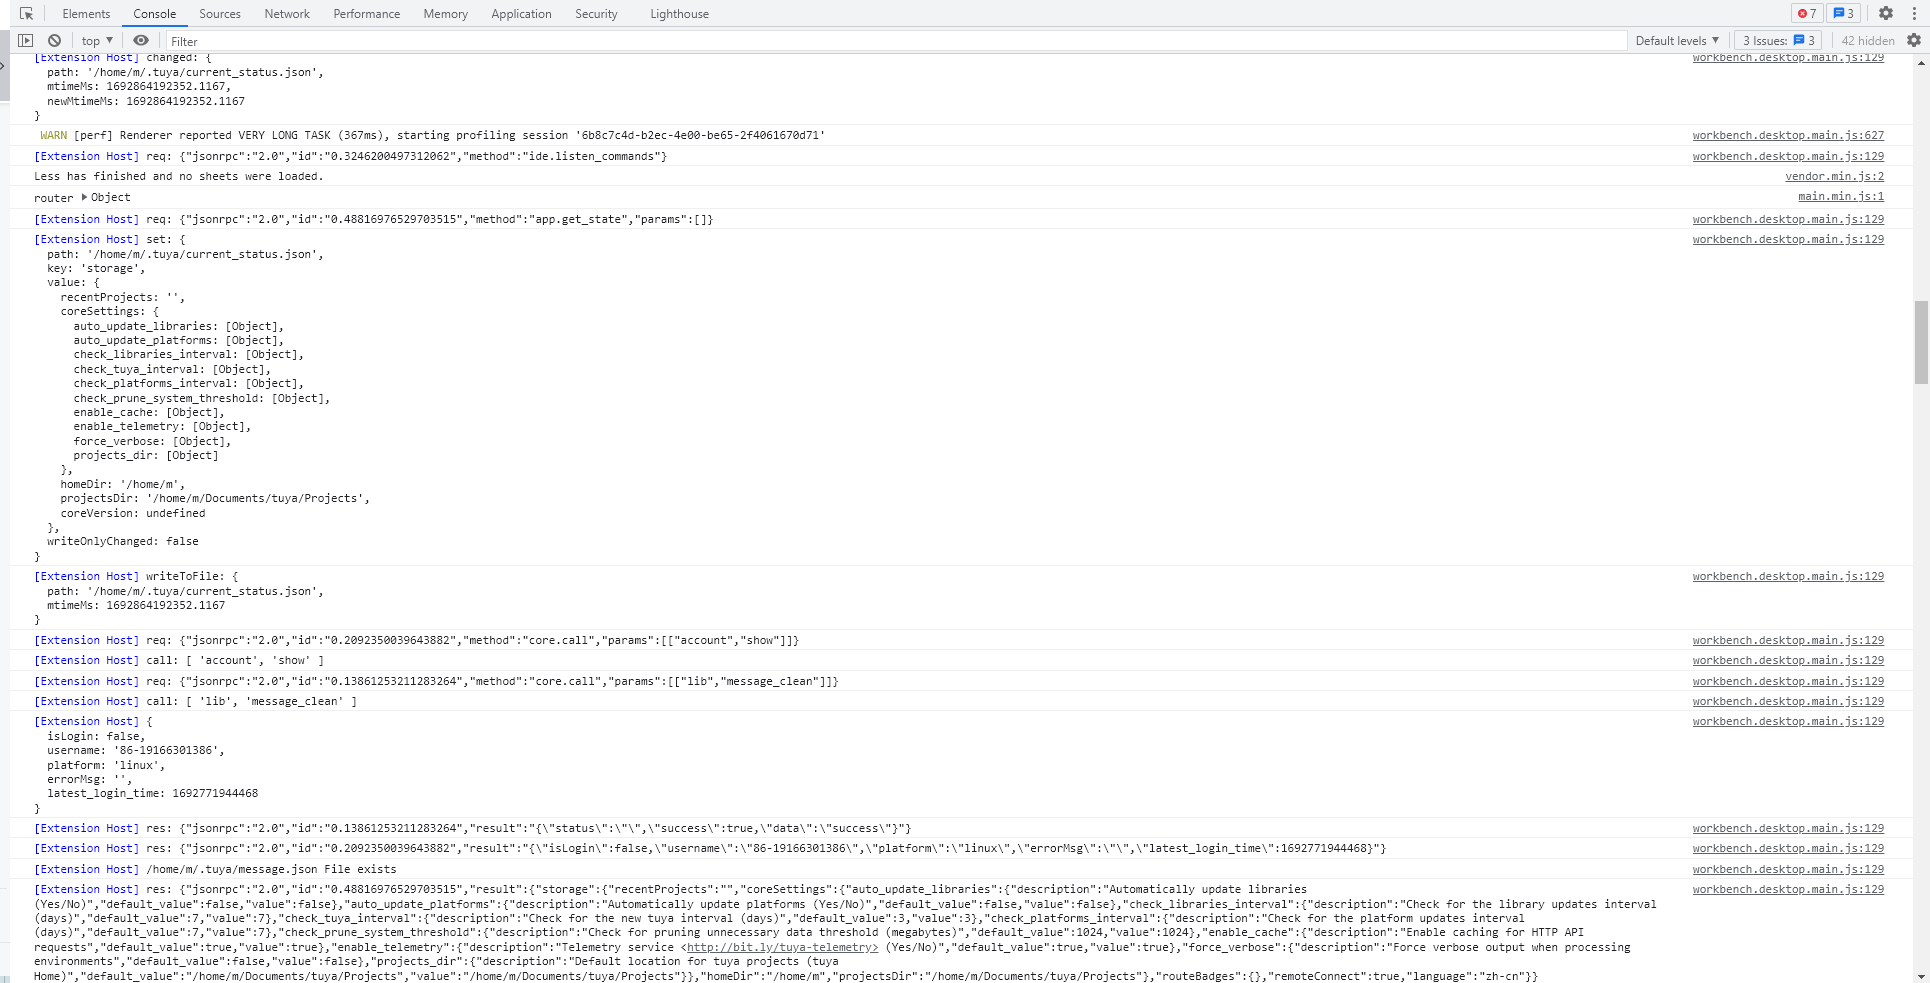
Task: Open the three-dot DevTools customize menu
Action: pyautogui.click(x=1914, y=14)
